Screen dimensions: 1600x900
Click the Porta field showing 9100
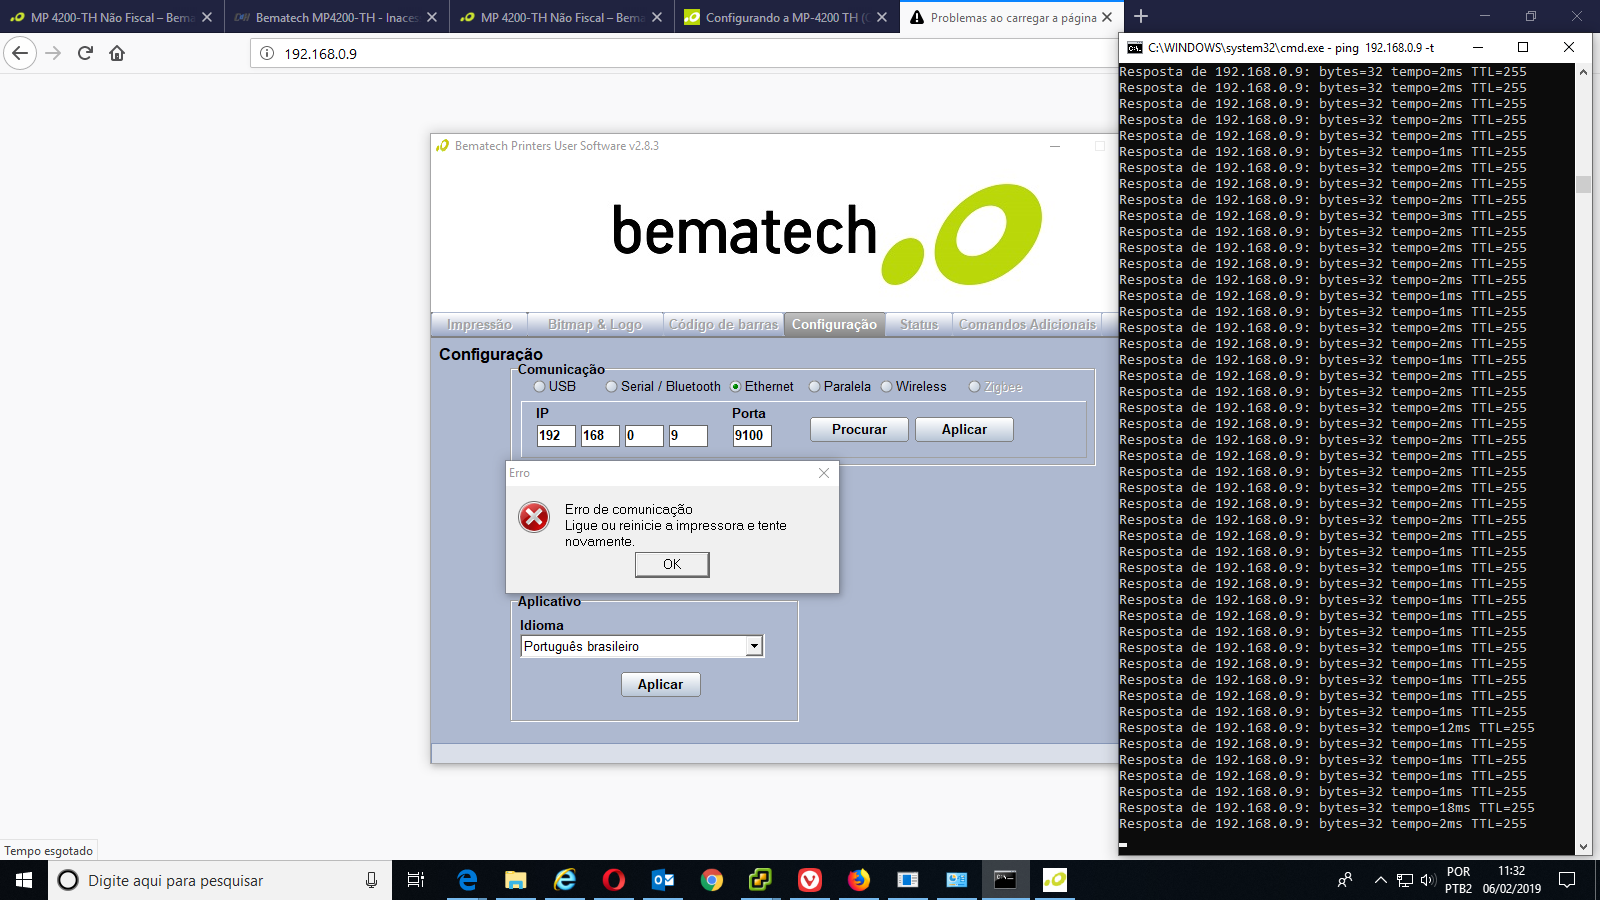(752, 436)
